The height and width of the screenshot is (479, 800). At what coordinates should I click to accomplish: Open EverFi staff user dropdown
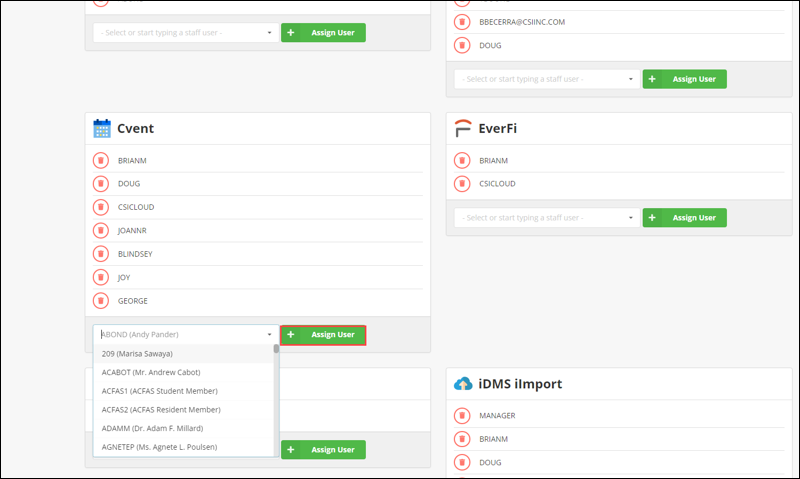point(546,217)
